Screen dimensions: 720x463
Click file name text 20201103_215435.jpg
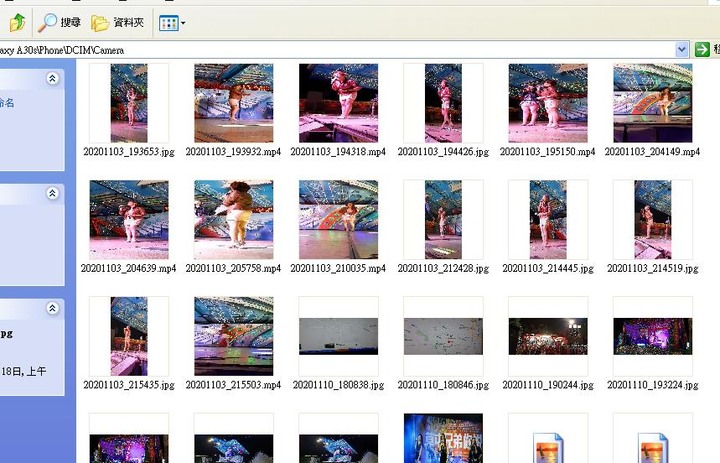[129, 385]
